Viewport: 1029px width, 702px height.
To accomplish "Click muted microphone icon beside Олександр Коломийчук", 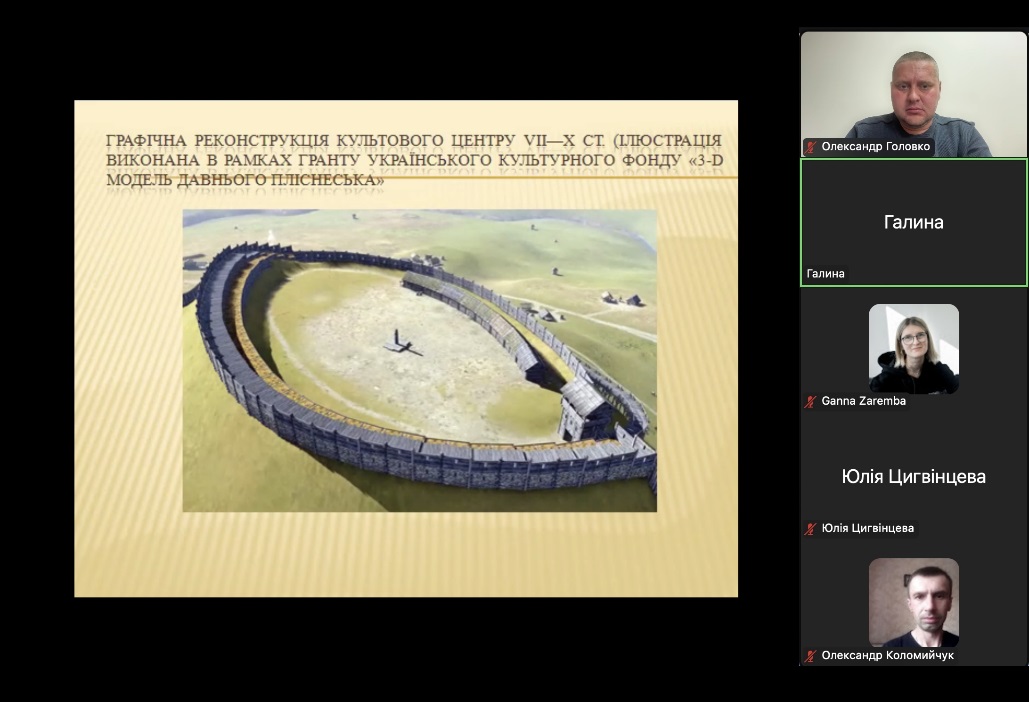I will click(x=810, y=655).
